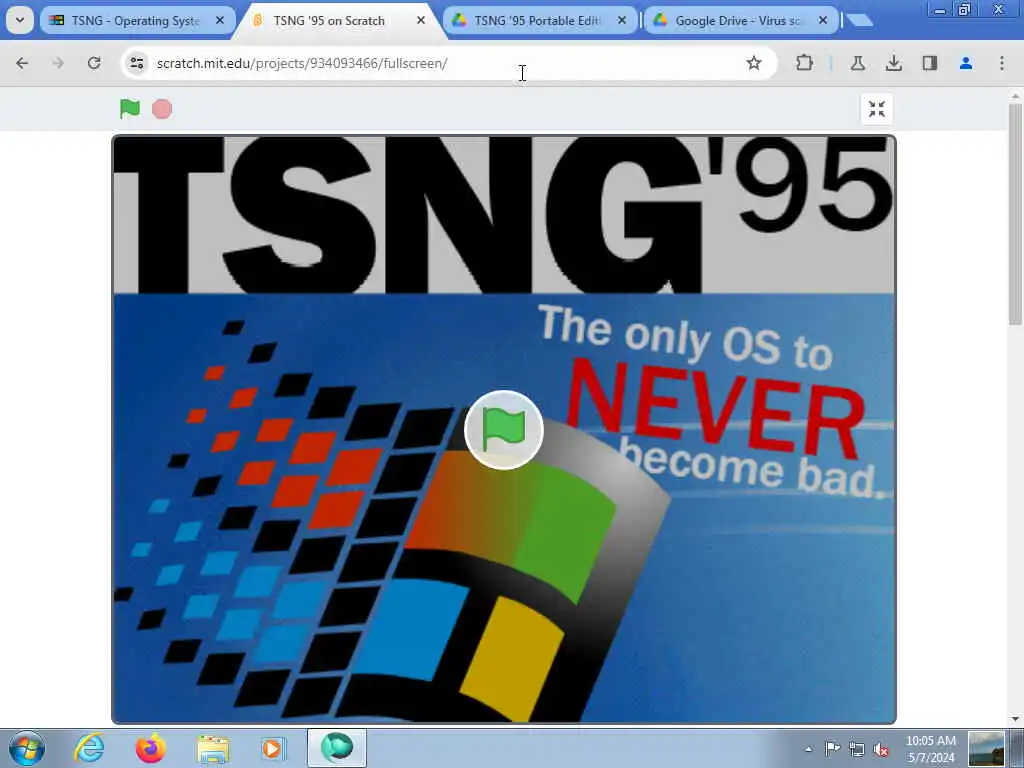
Task: Switch to TSNG - Operating System tab
Action: (x=137, y=21)
